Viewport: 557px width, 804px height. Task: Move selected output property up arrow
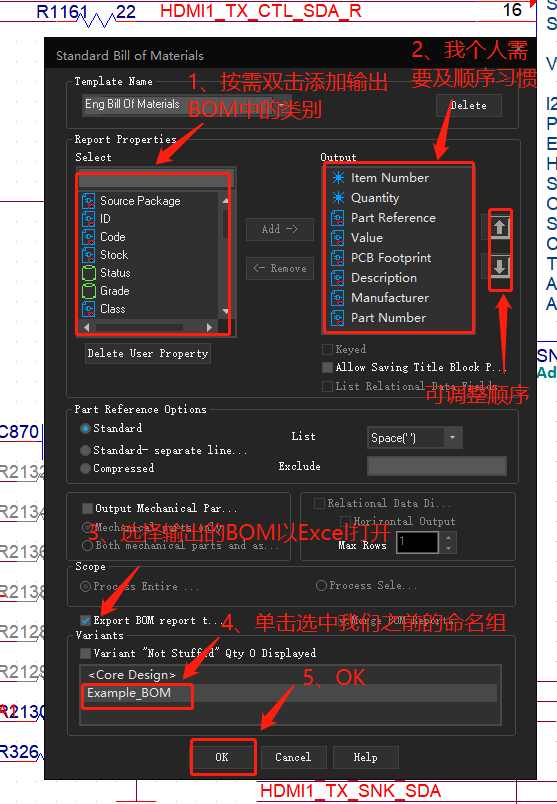click(500, 227)
